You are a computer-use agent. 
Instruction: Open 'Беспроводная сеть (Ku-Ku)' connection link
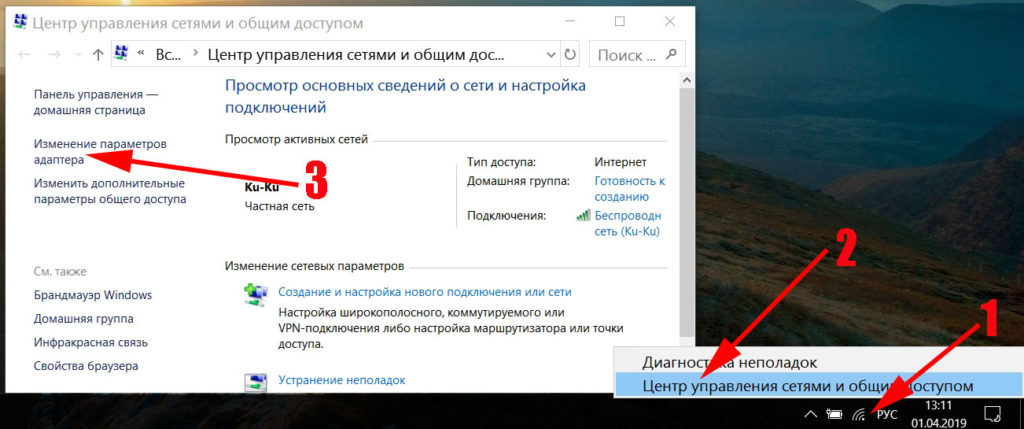click(x=628, y=222)
